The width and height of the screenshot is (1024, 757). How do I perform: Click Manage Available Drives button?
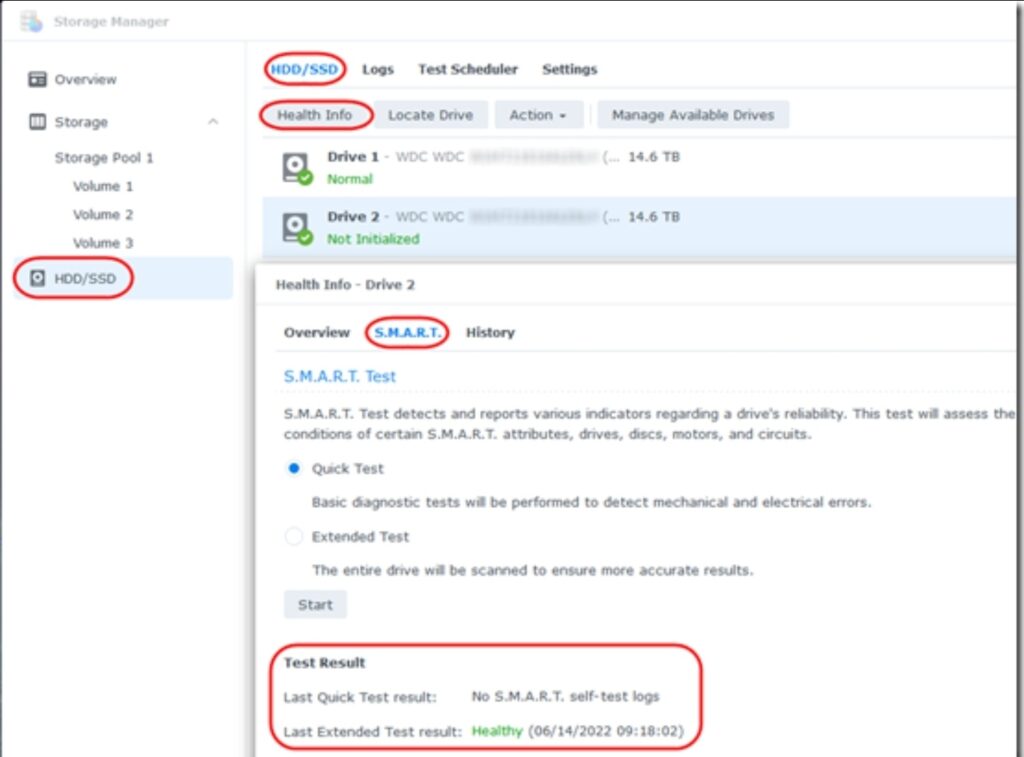693,115
